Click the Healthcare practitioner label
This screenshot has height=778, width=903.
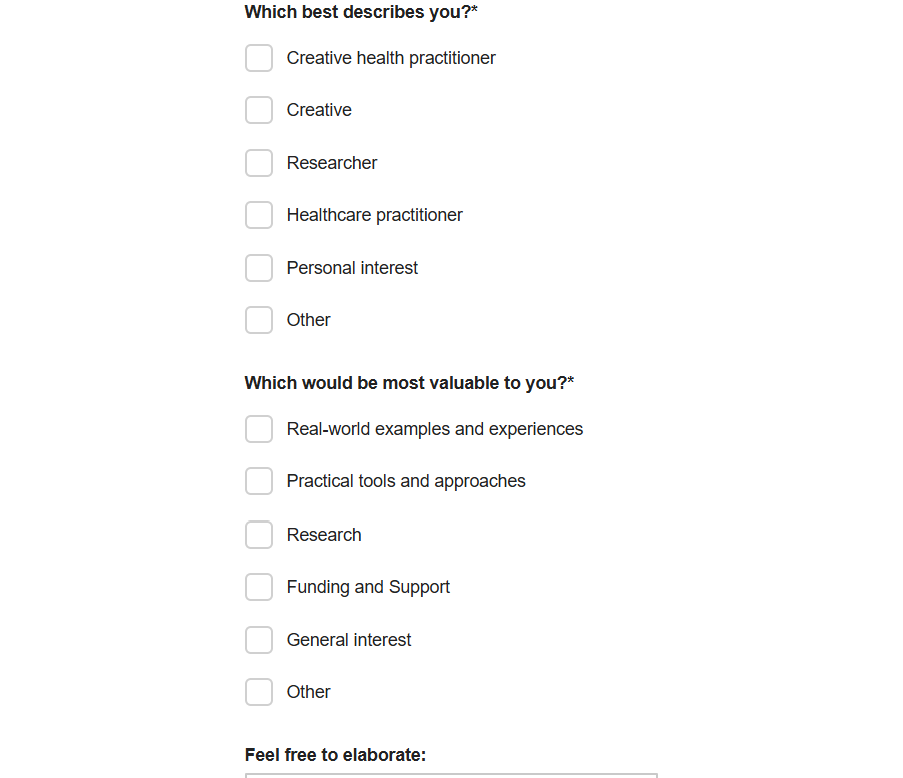click(374, 215)
